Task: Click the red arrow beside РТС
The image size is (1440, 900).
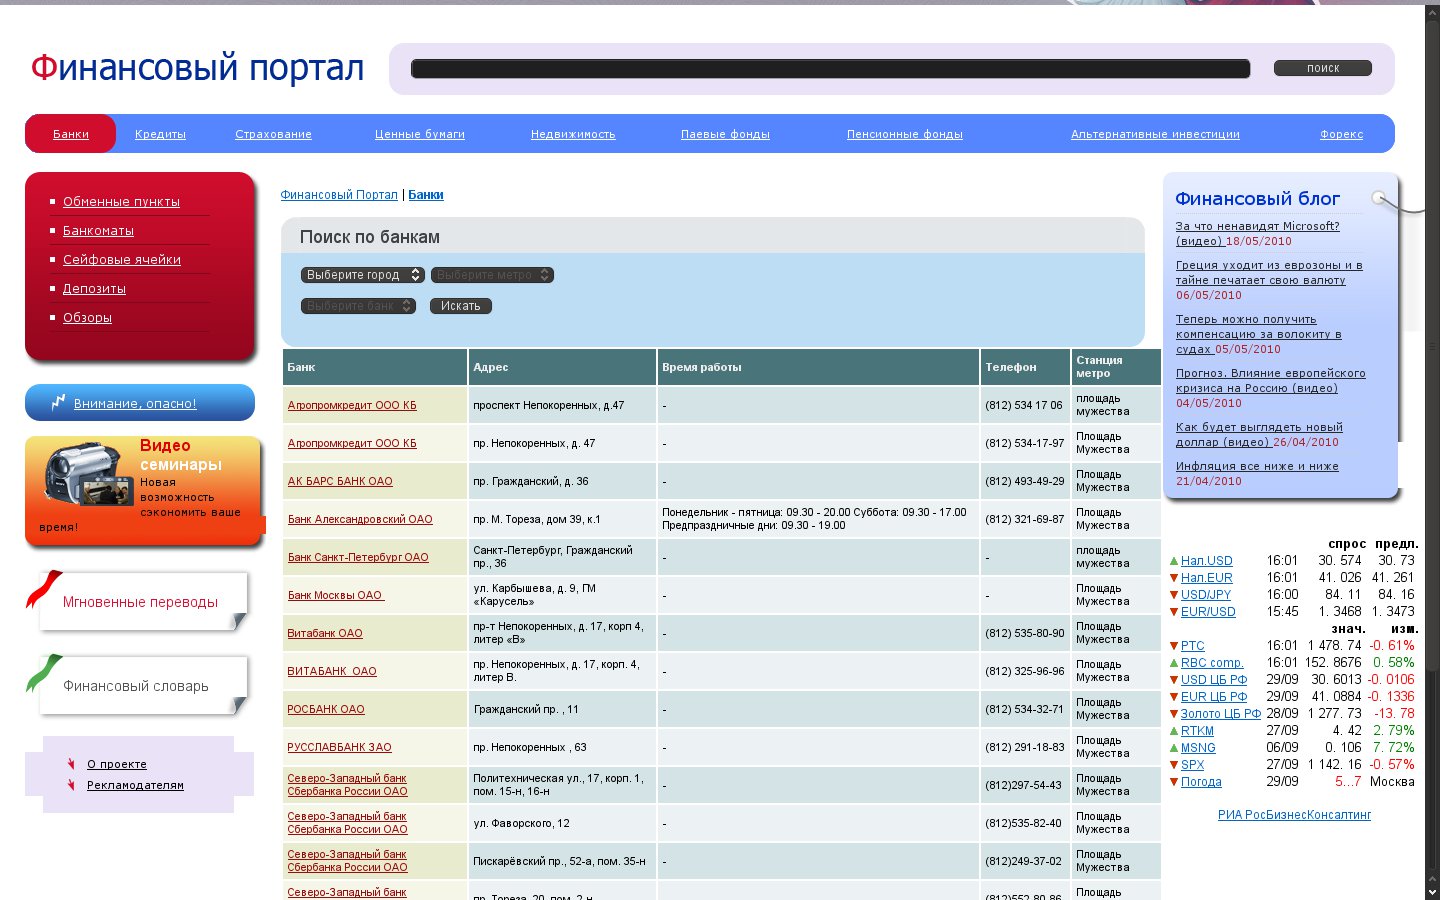Action: point(1174,646)
